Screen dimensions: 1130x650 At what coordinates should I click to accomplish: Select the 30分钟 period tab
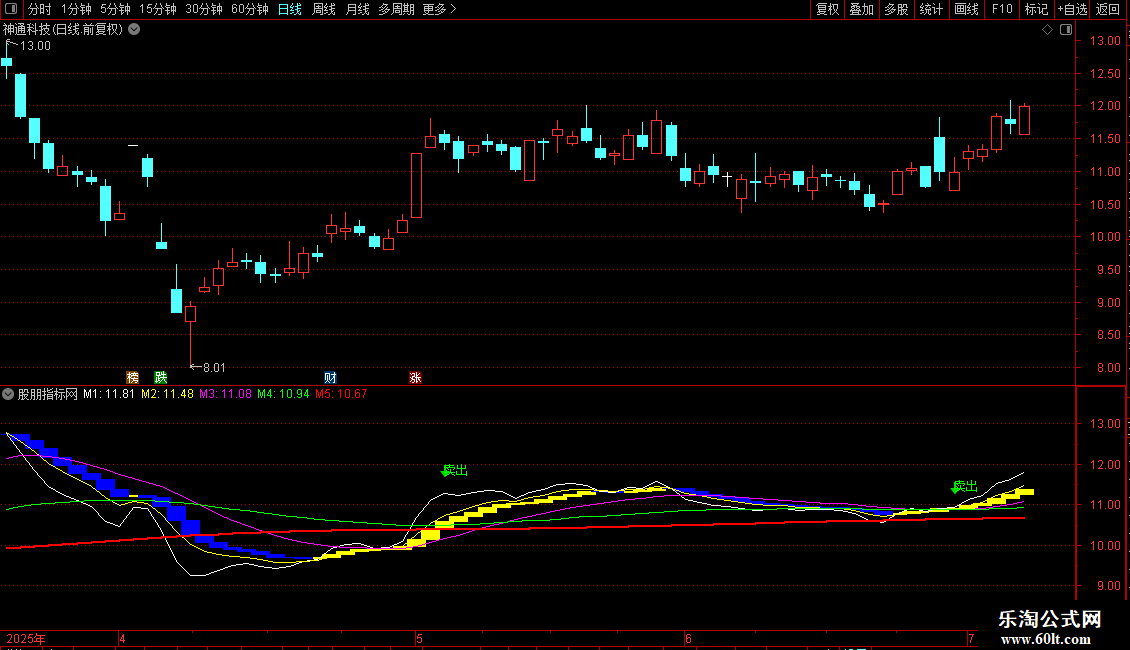click(204, 9)
